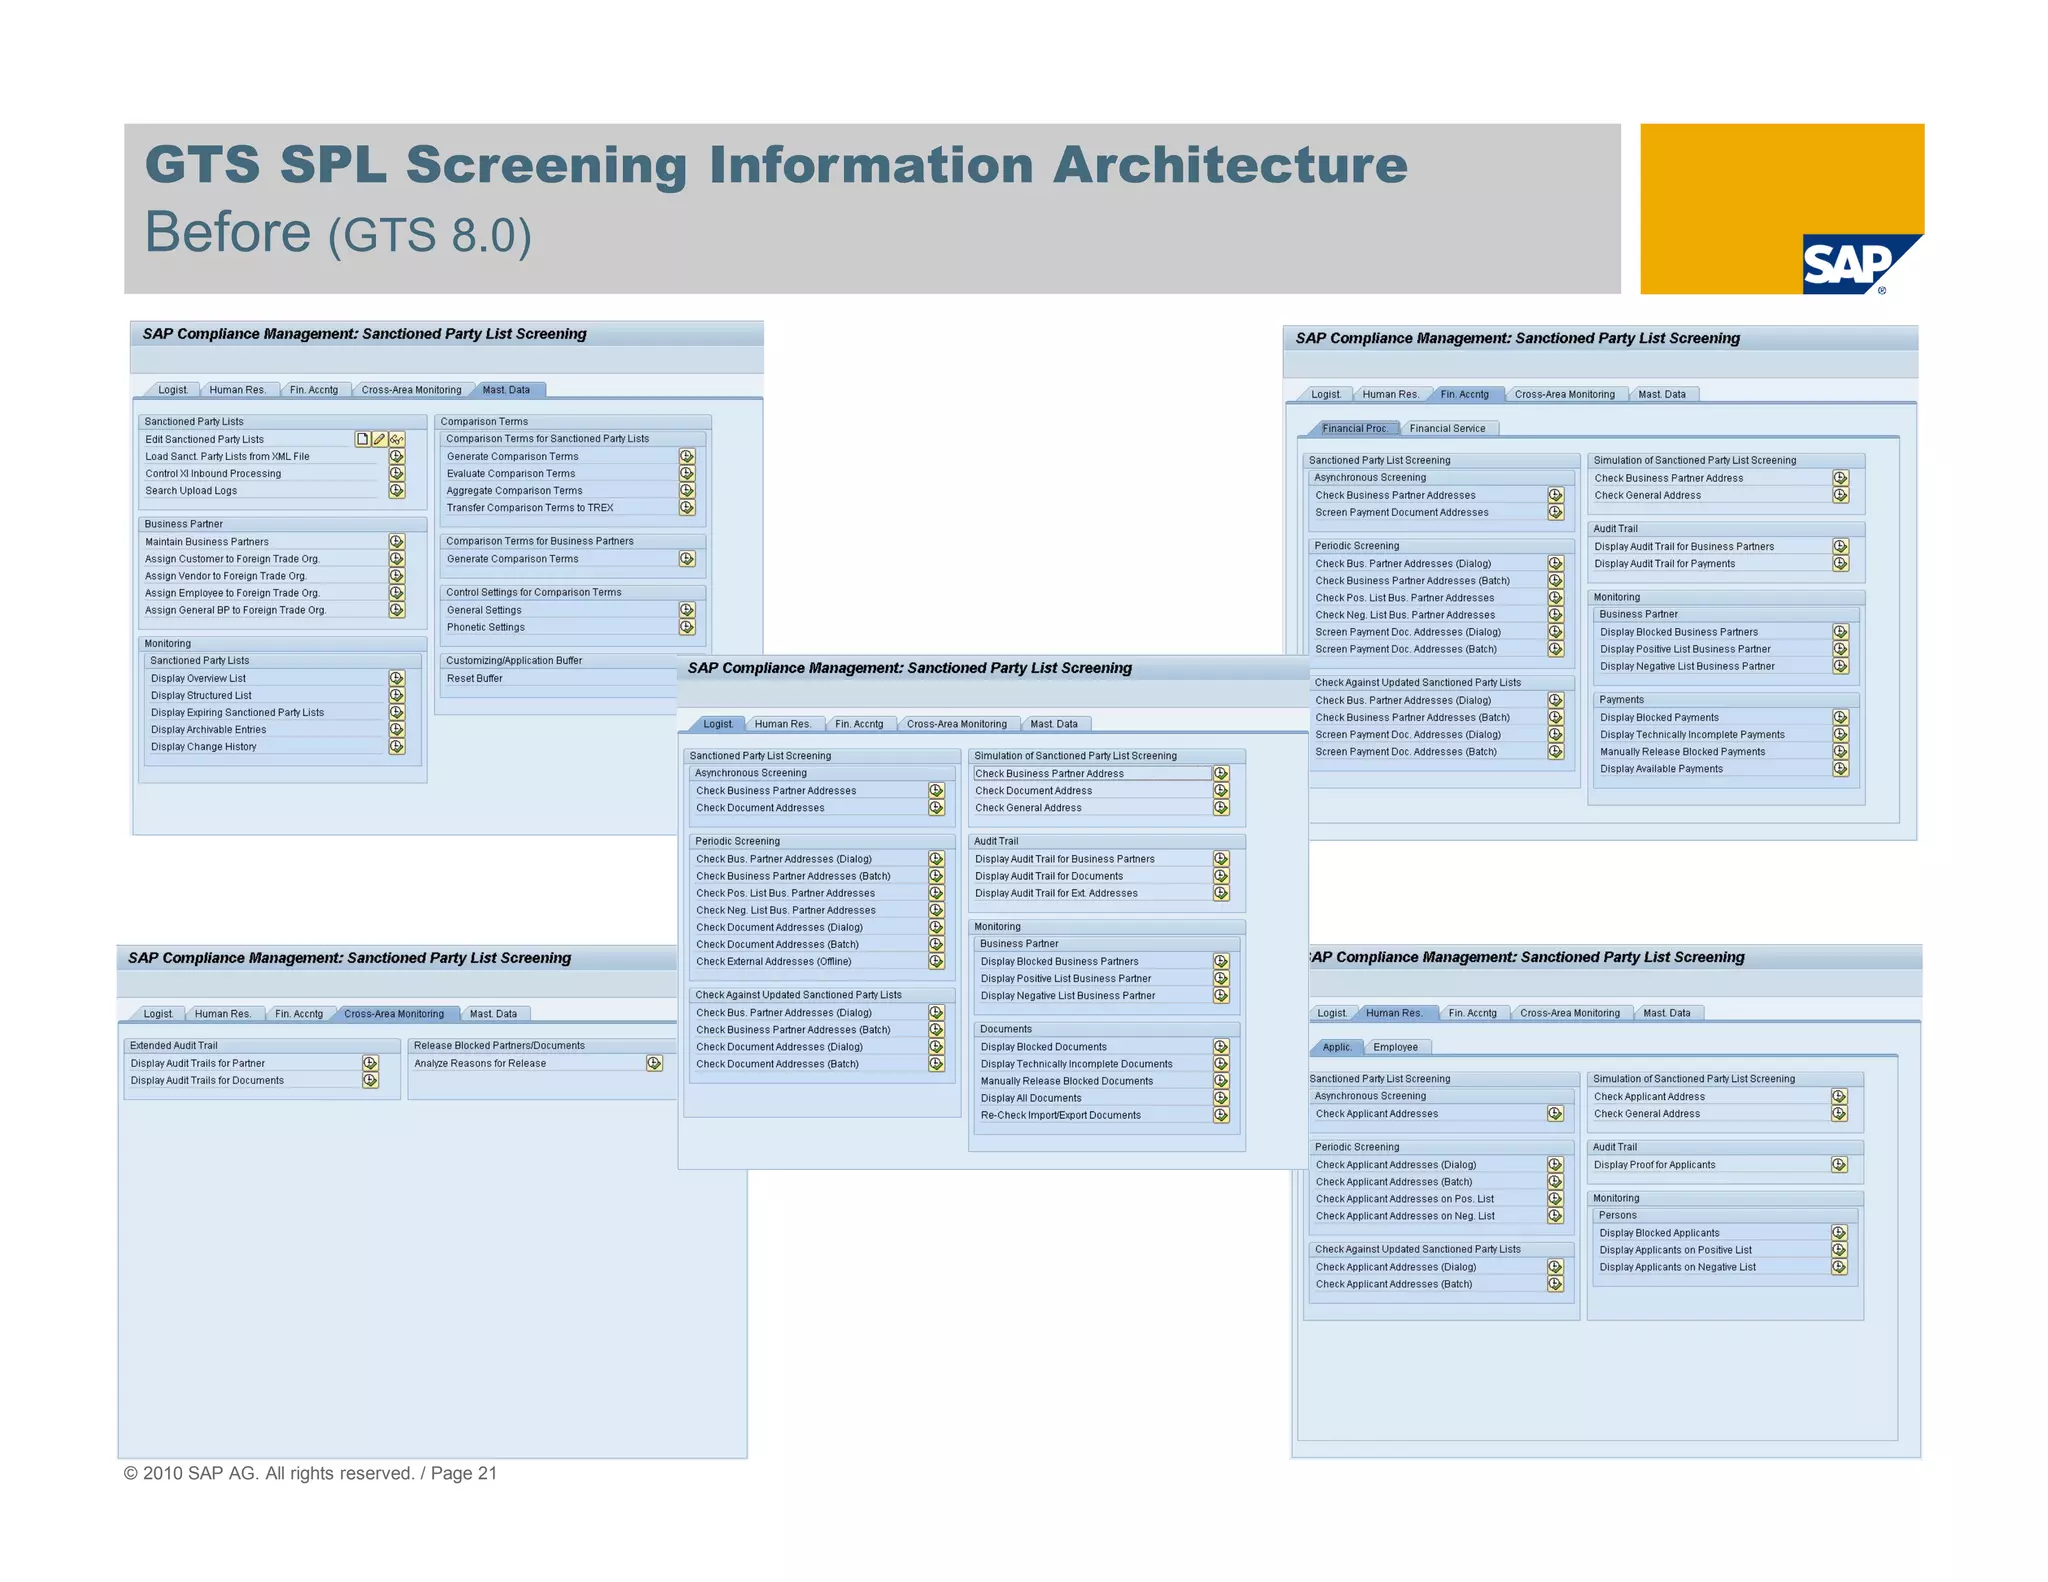Viewport: 2048px width, 1582px height.
Task: Click execute icon for Display Technically Incomplete Payments
Action: 1841,734
